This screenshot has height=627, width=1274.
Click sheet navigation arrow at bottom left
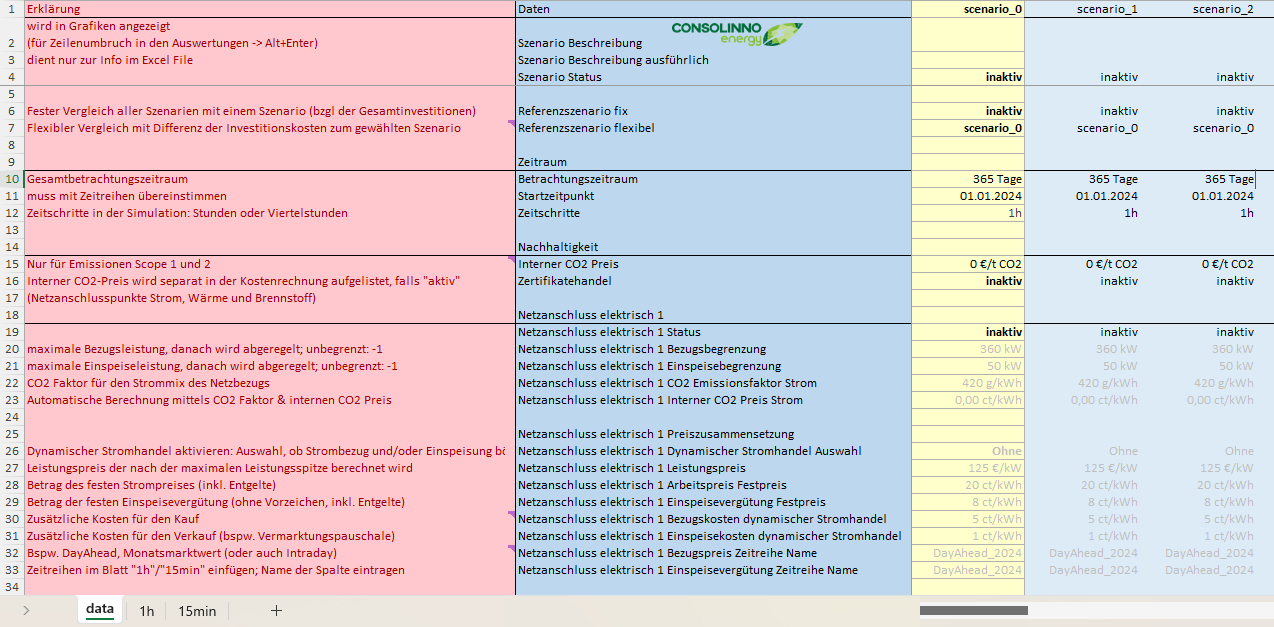pos(26,610)
